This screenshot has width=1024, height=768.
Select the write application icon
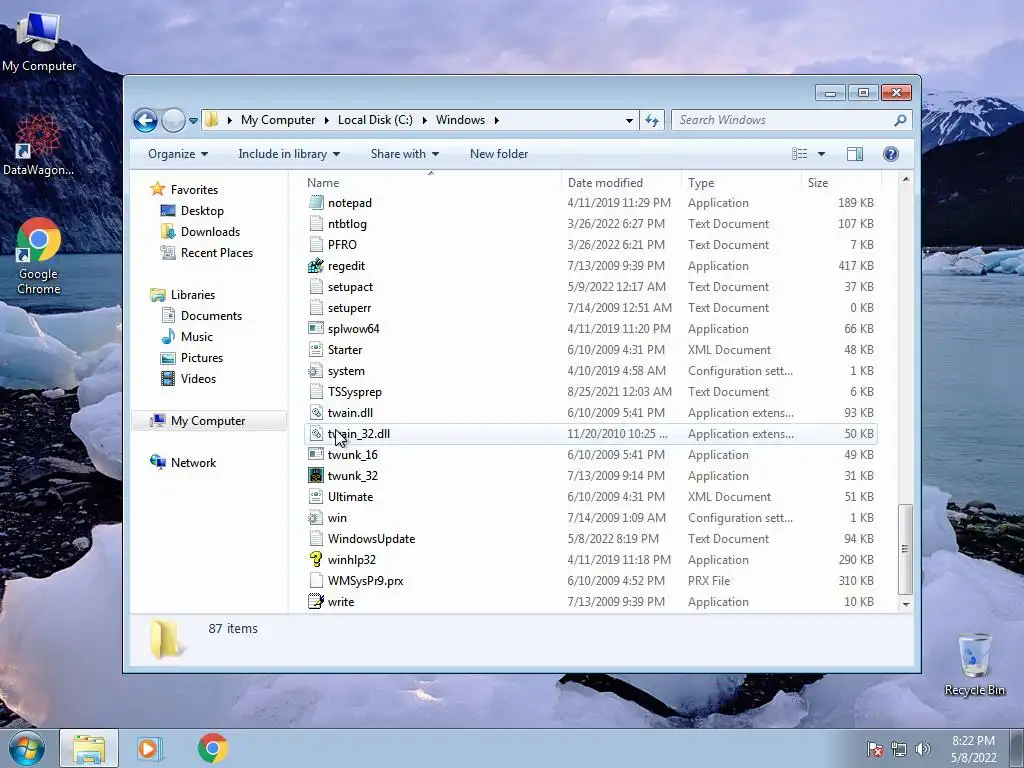[x=316, y=601]
